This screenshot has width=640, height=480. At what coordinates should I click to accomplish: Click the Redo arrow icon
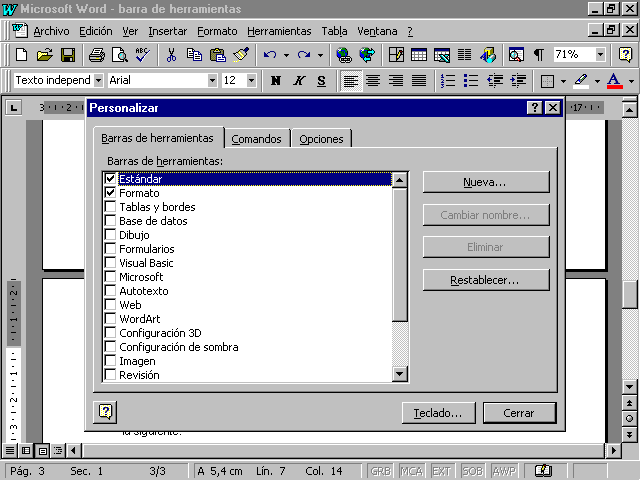tap(304, 54)
